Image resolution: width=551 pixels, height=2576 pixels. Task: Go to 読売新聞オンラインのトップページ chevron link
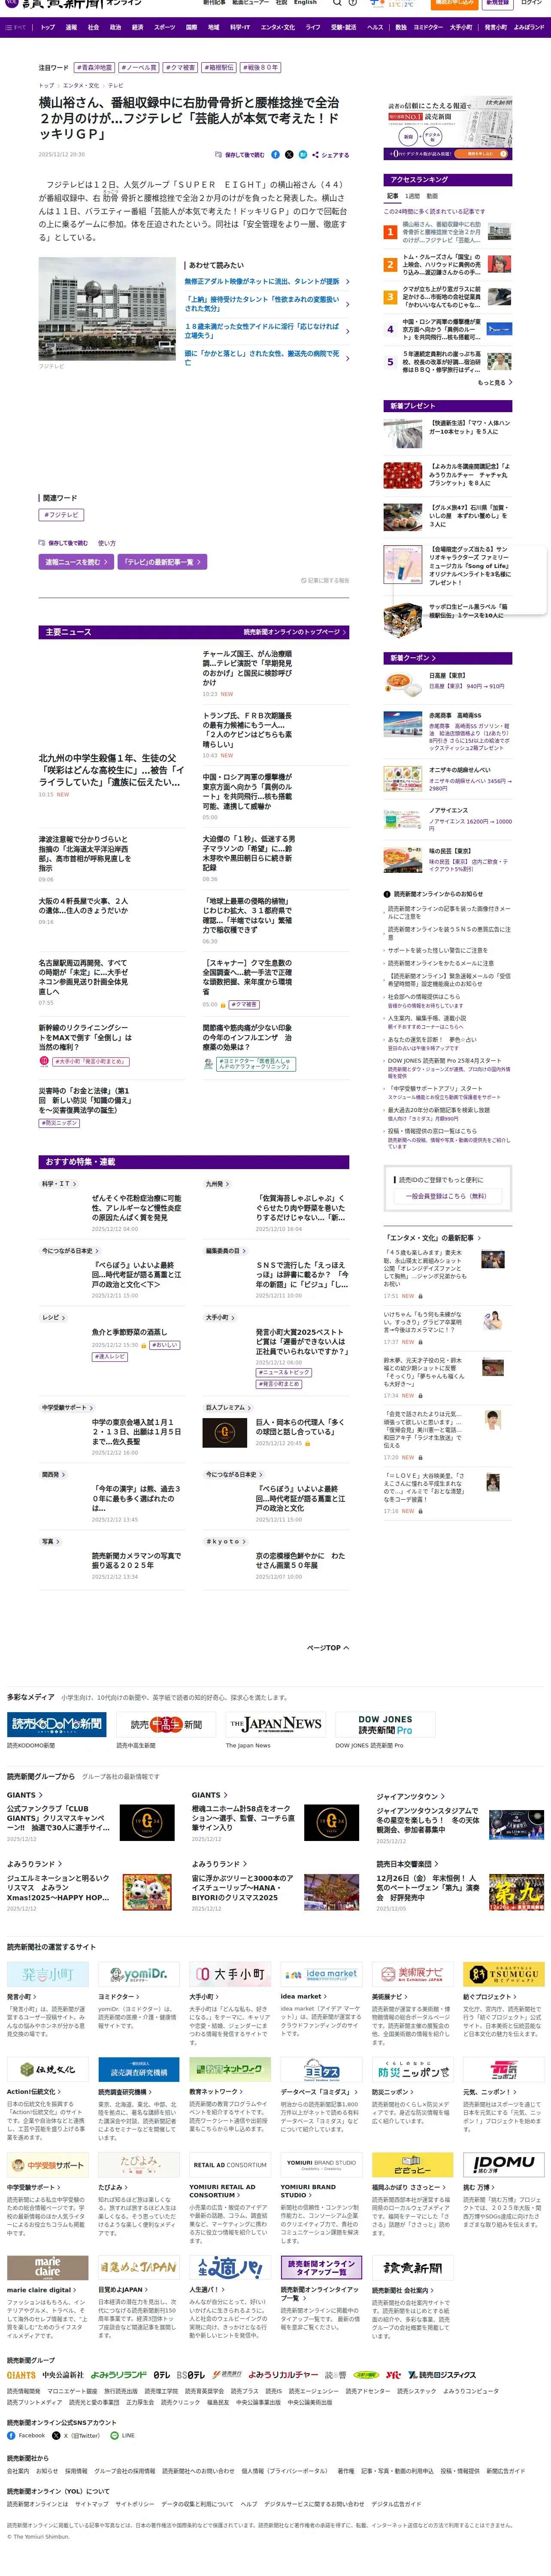(x=295, y=632)
